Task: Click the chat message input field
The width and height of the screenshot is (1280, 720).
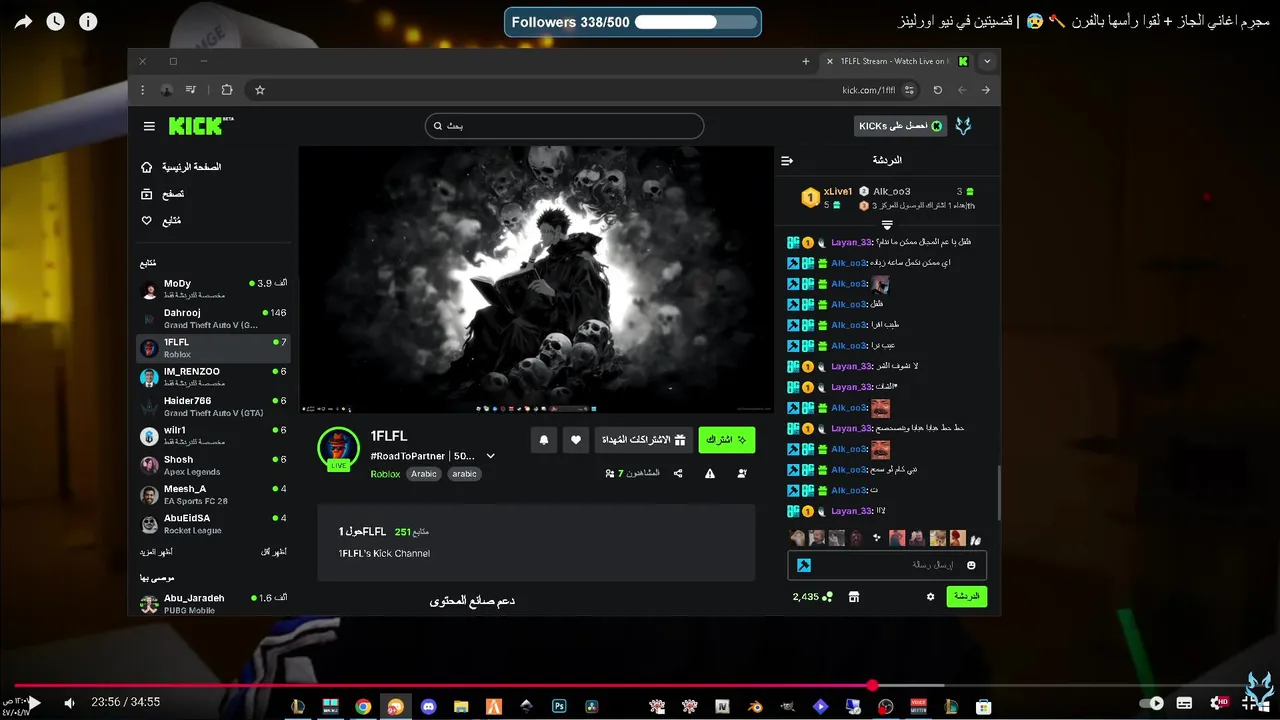Action: coord(887,565)
